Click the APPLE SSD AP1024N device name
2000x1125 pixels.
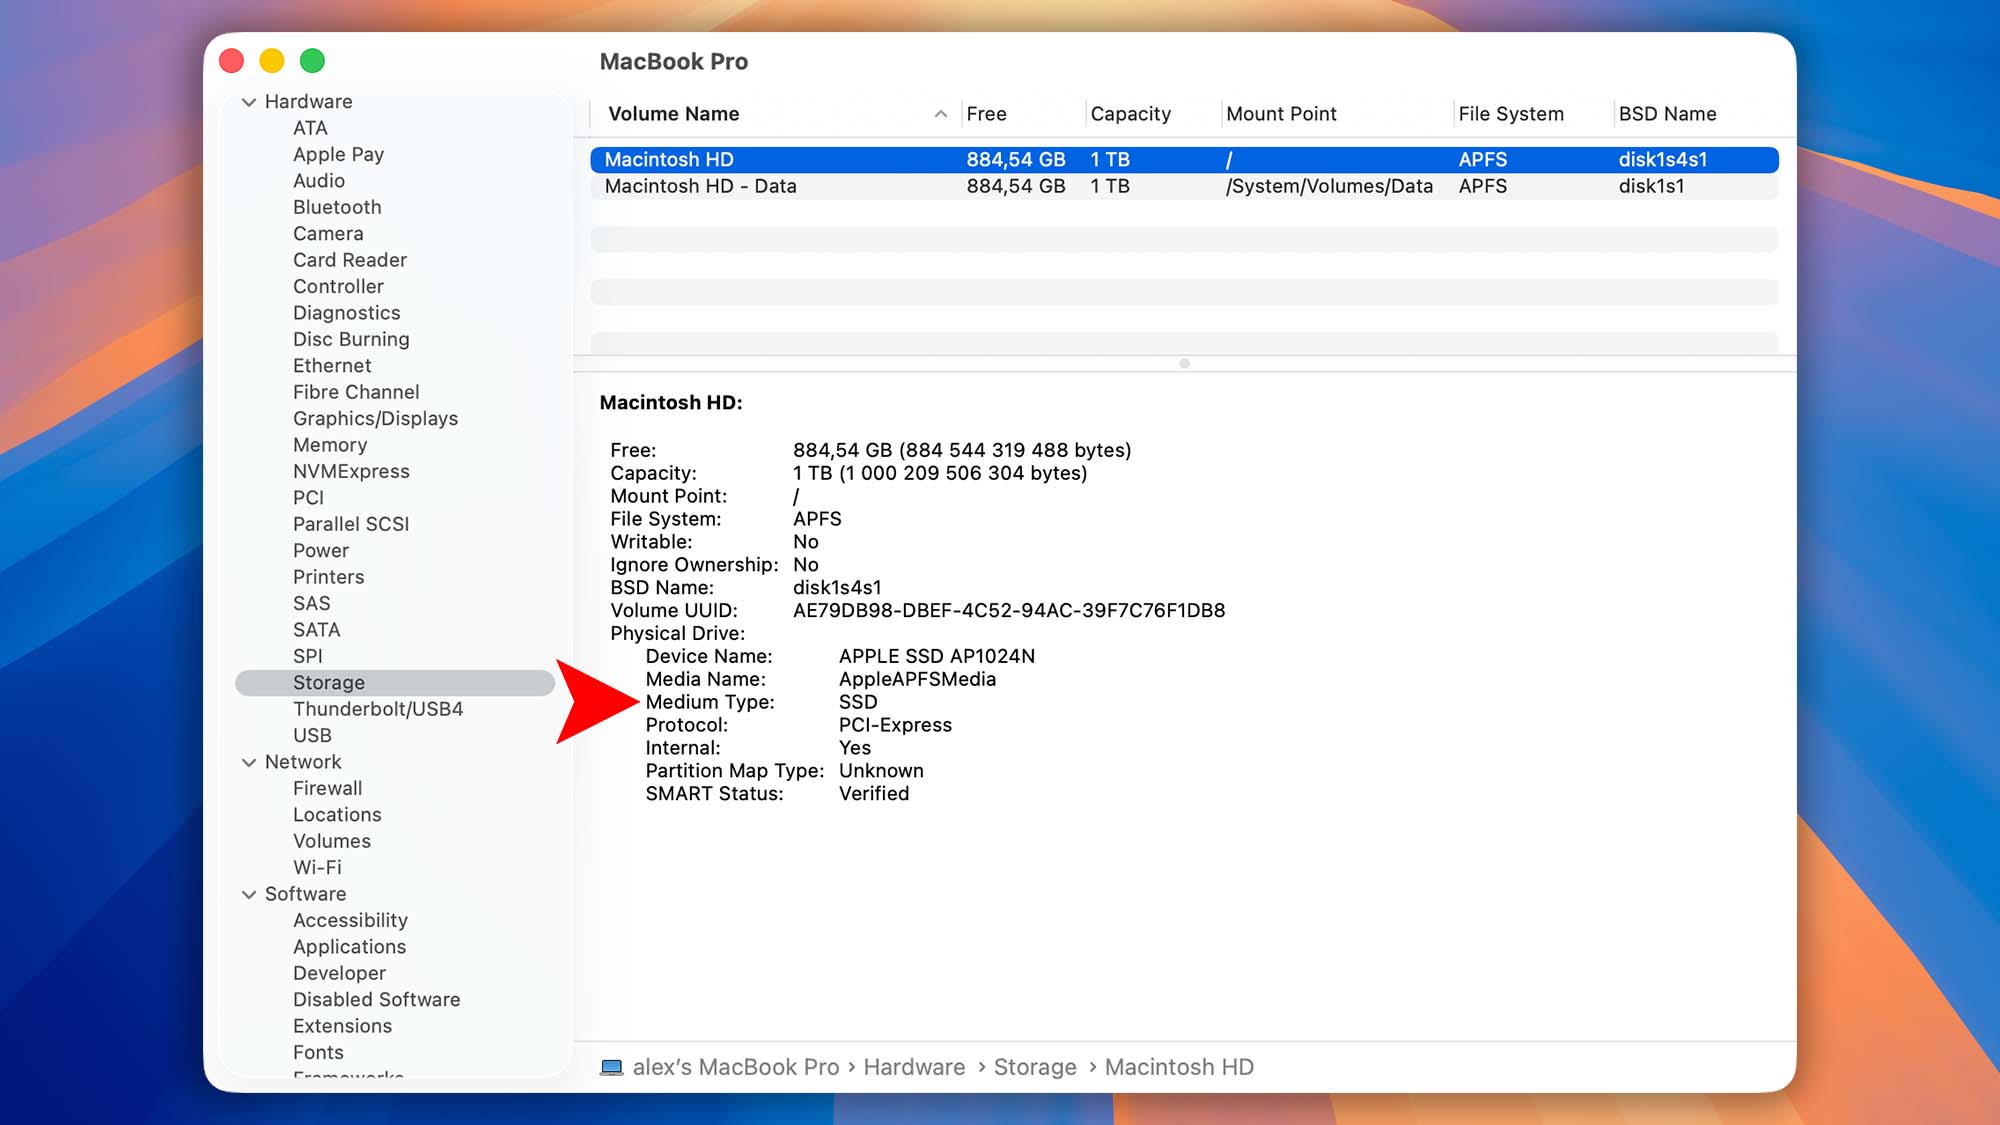(x=936, y=656)
